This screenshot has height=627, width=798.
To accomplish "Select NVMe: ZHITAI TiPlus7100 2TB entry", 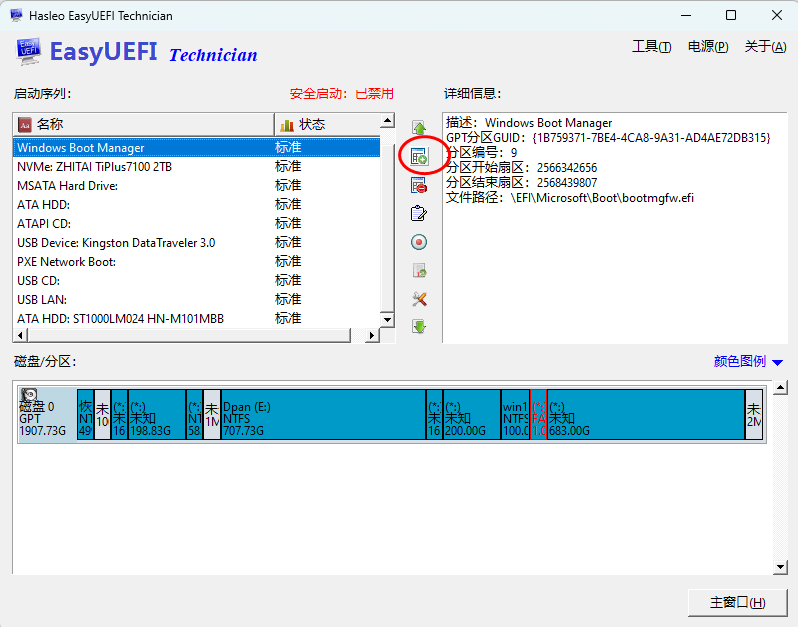I will (196, 166).
